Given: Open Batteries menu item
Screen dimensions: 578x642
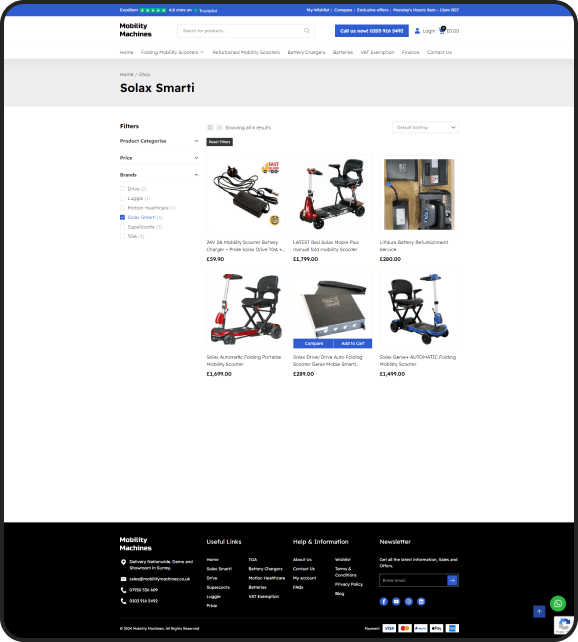Looking at the screenshot, I should 343,52.
